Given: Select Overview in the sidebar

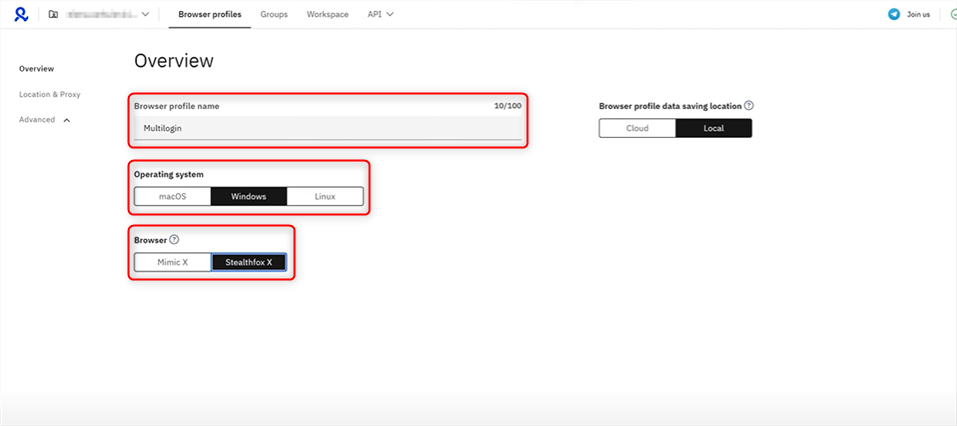Looking at the screenshot, I should click(x=37, y=68).
